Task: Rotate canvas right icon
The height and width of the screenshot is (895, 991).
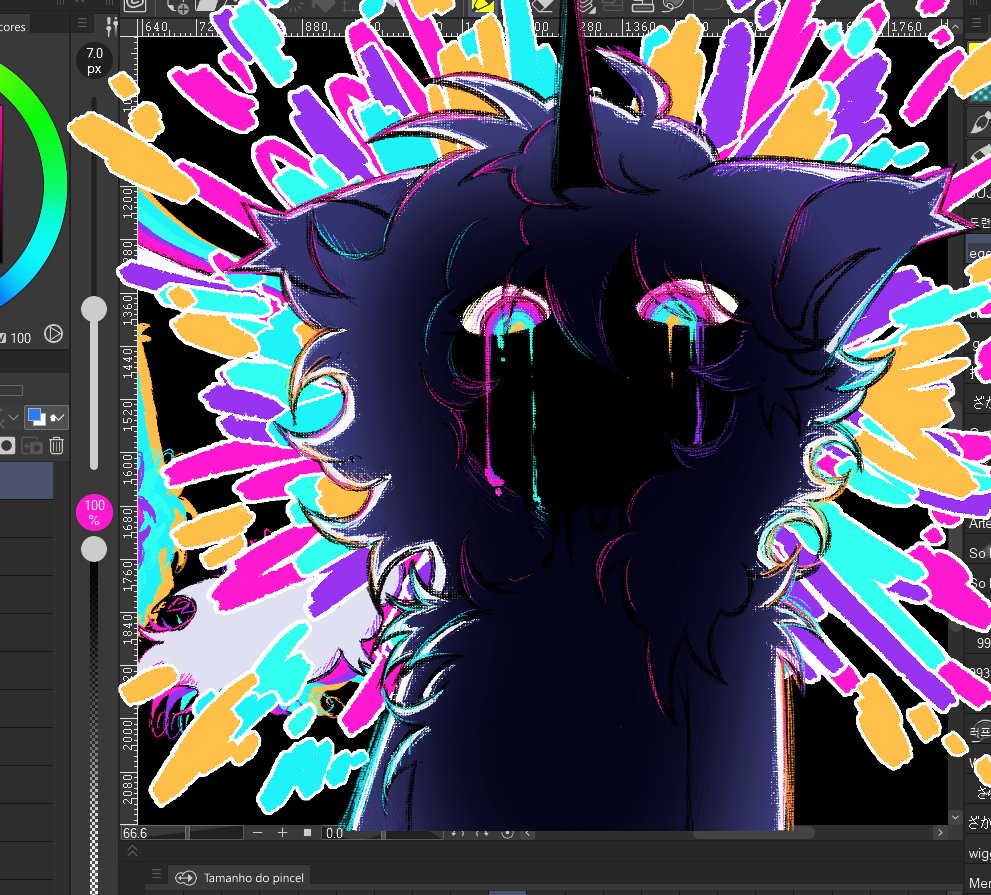Action: click(482, 833)
